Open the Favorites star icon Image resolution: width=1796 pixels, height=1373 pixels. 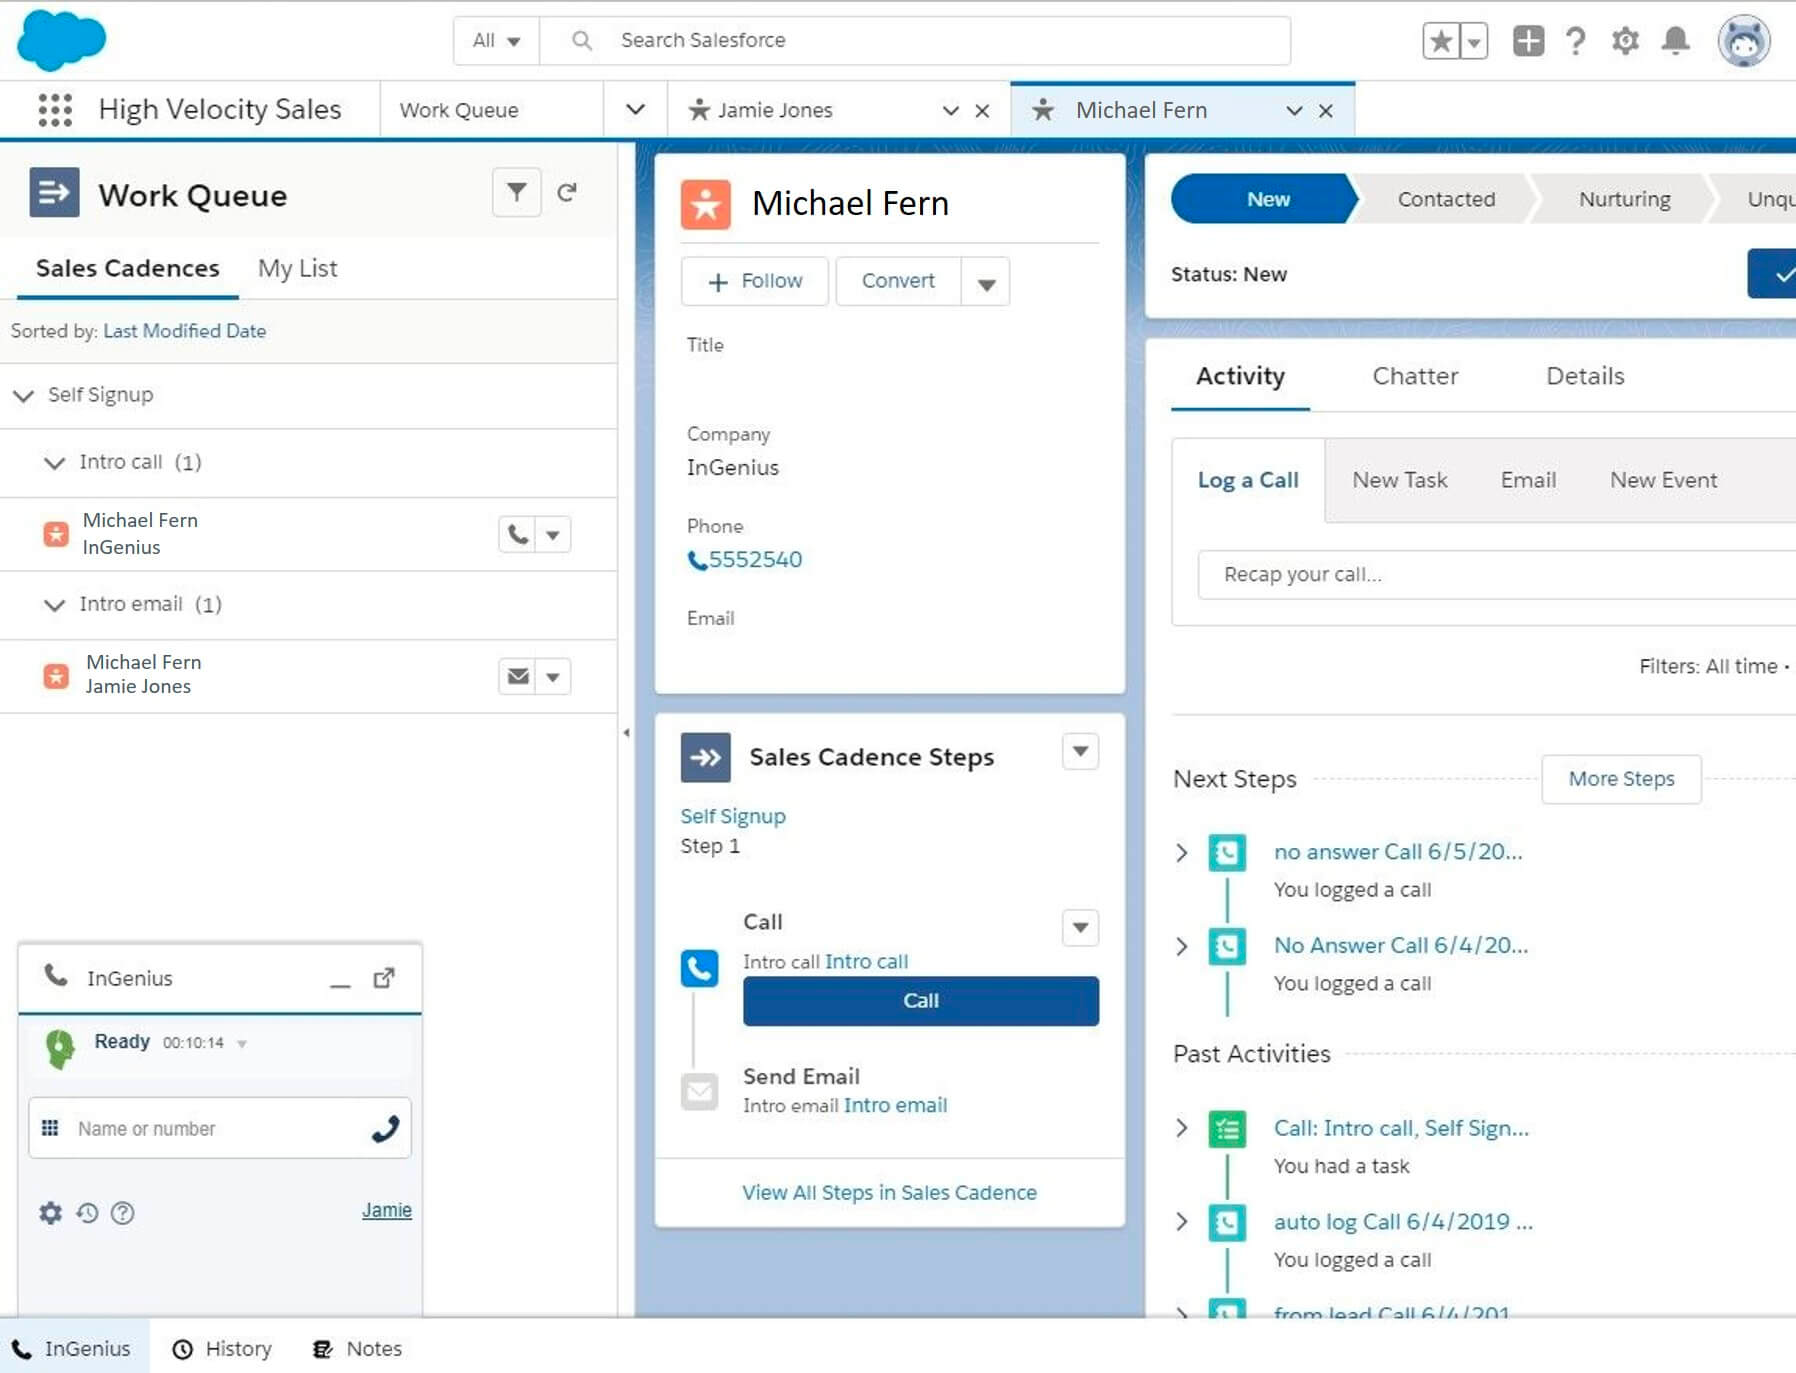1441,41
